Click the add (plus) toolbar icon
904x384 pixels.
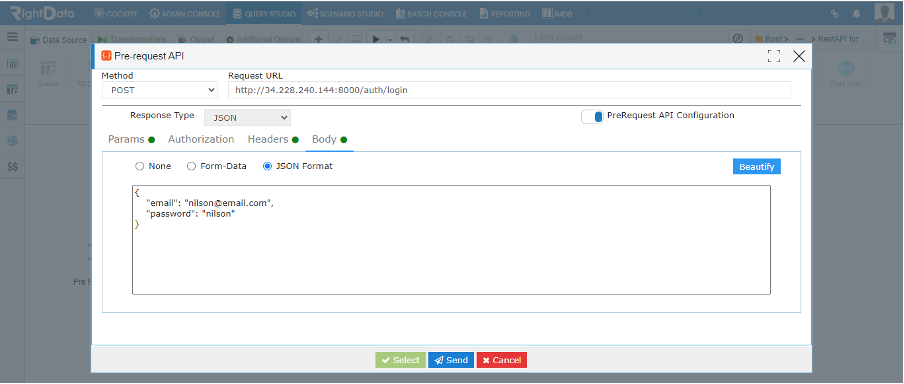pyautogui.click(x=318, y=39)
